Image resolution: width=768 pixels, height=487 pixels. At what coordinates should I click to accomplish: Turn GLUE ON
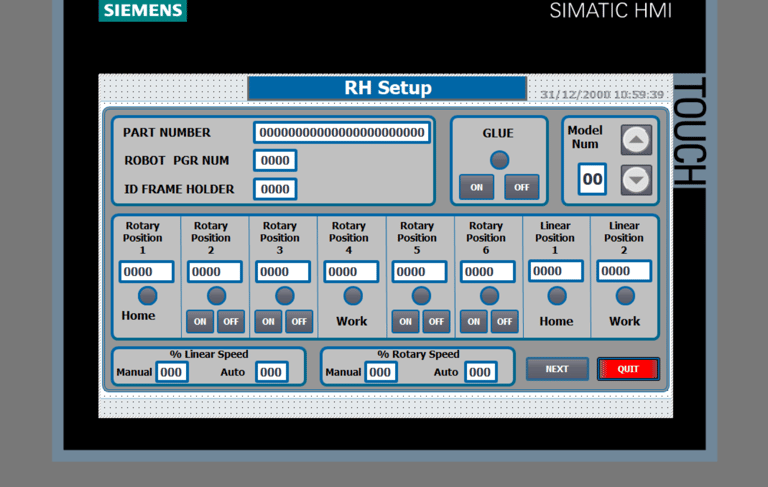coord(477,187)
